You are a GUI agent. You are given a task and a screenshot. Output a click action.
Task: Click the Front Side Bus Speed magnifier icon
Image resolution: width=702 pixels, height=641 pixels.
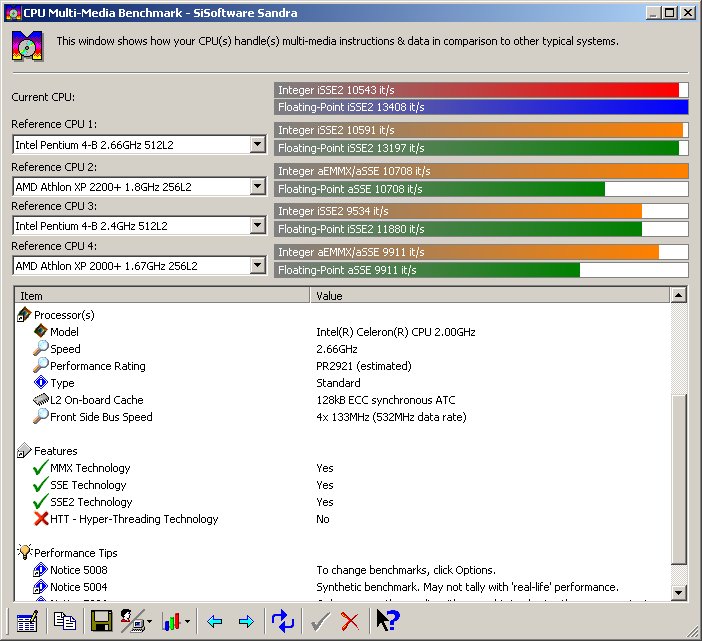pyautogui.click(x=40, y=416)
